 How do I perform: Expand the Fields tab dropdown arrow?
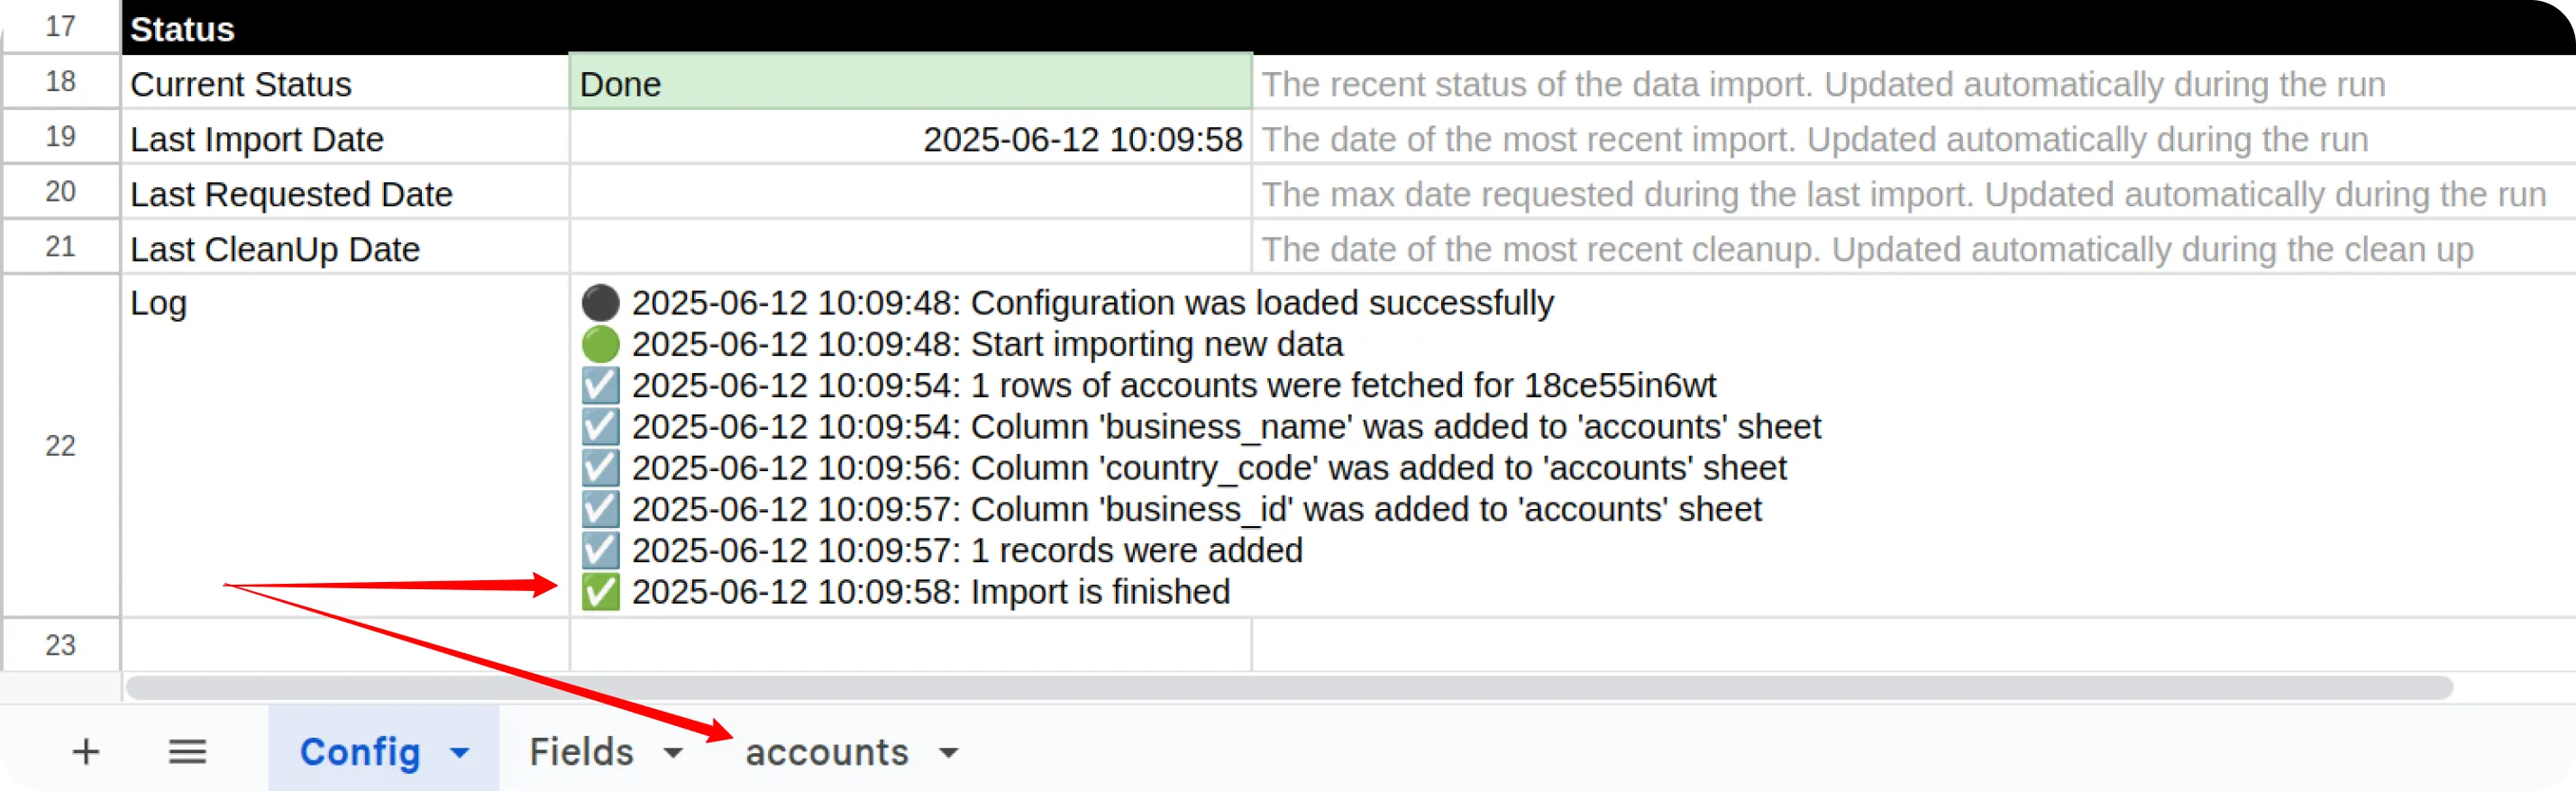[674, 752]
